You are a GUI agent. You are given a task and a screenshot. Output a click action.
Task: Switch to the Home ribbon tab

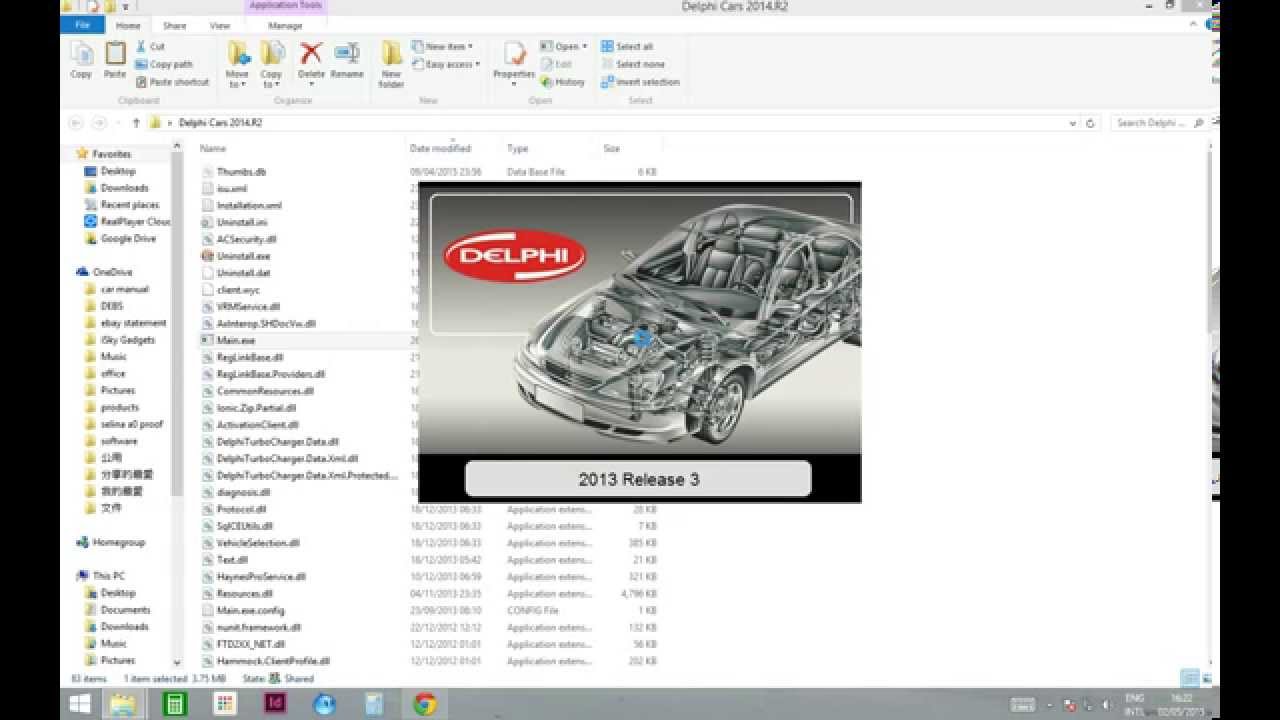coord(128,26)
